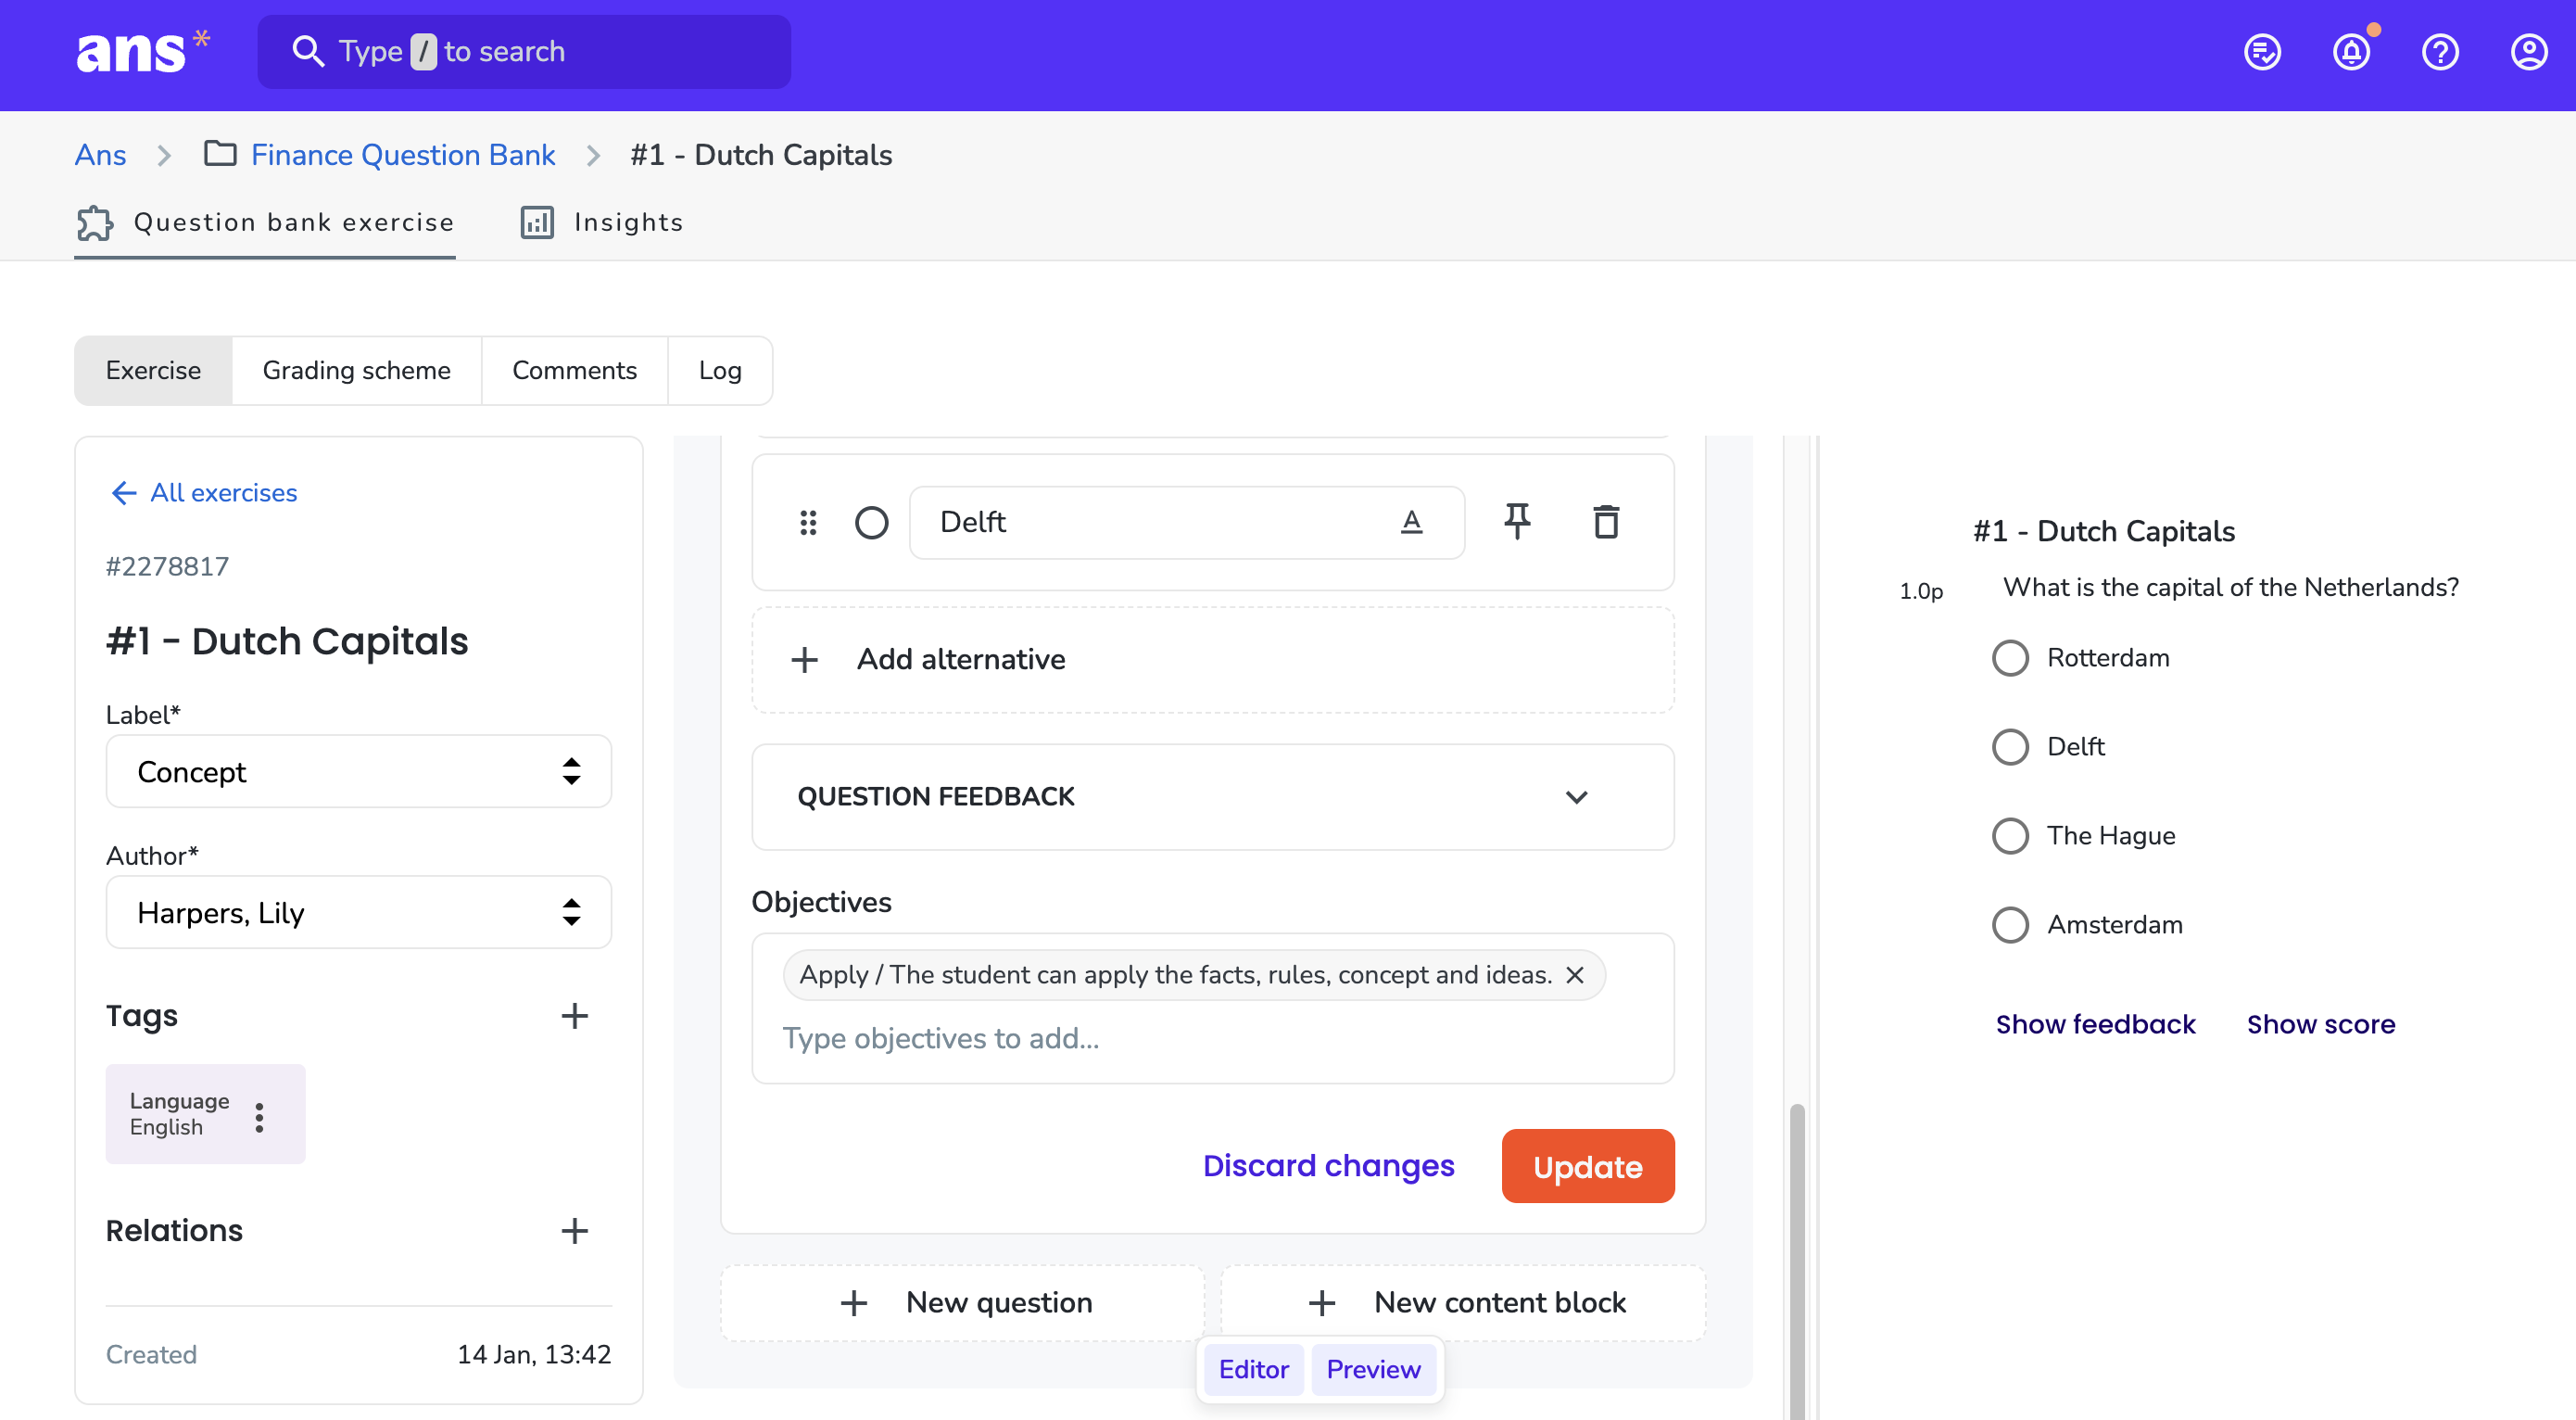
Task: Click the Update button
Action: pyautogui.click(x=1587, y=1166)
